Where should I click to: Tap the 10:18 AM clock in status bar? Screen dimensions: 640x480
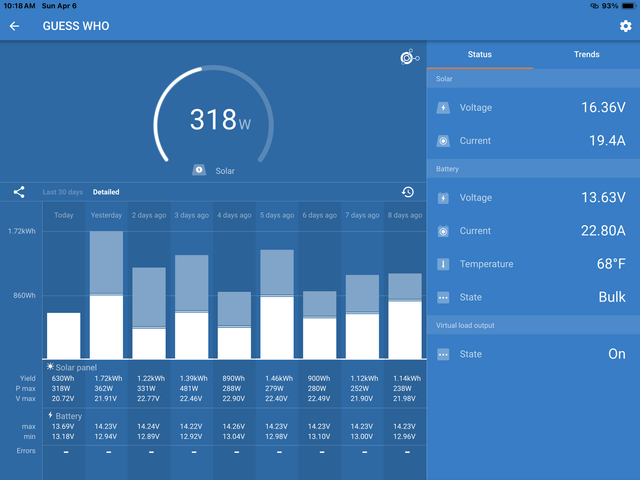point(19,6)
